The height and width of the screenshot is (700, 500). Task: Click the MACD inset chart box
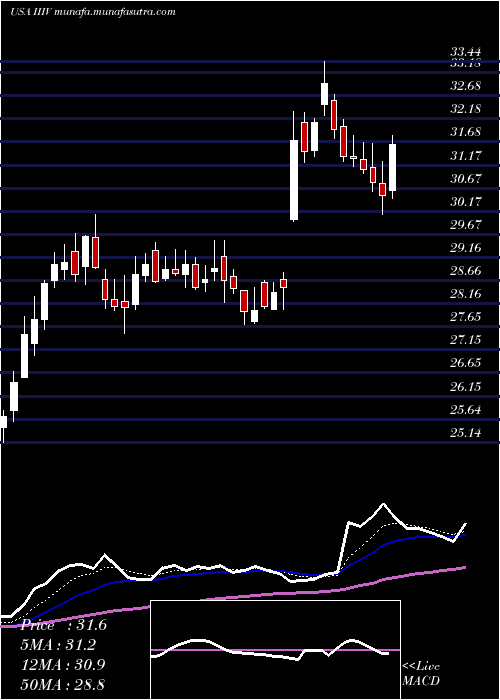(x=275, y=650)
